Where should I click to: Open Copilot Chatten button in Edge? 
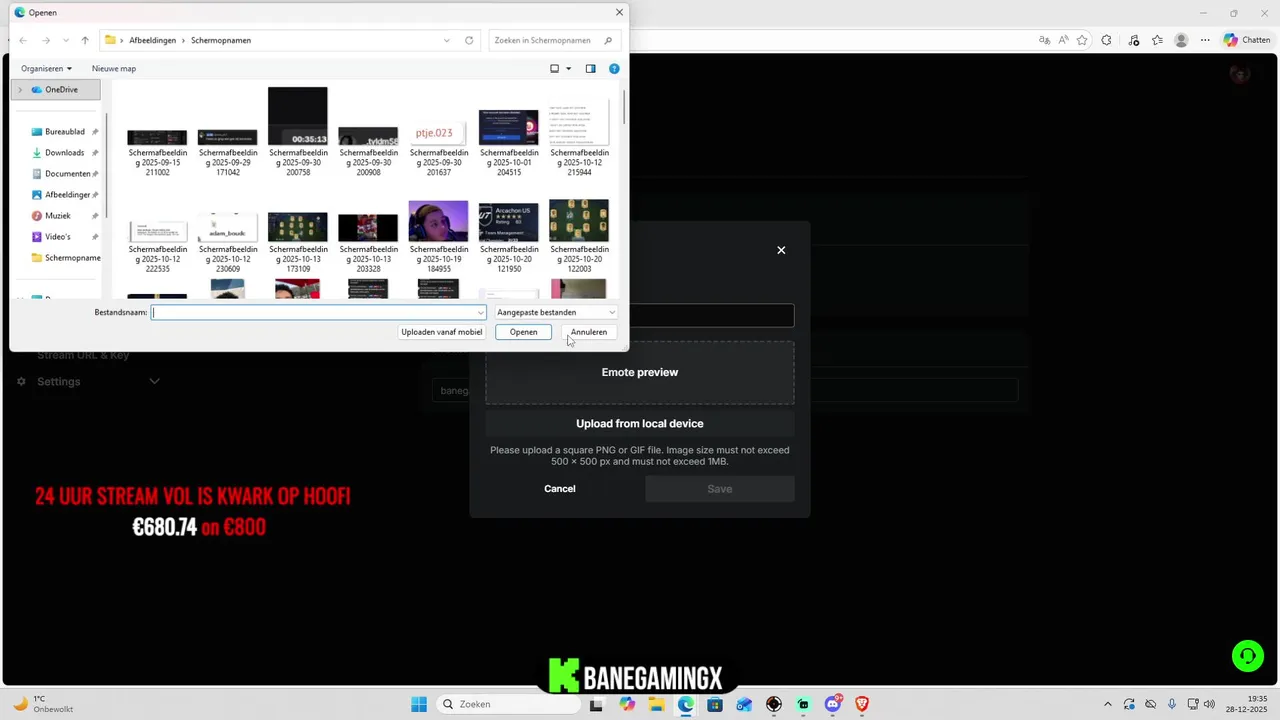pos(1246,40)
